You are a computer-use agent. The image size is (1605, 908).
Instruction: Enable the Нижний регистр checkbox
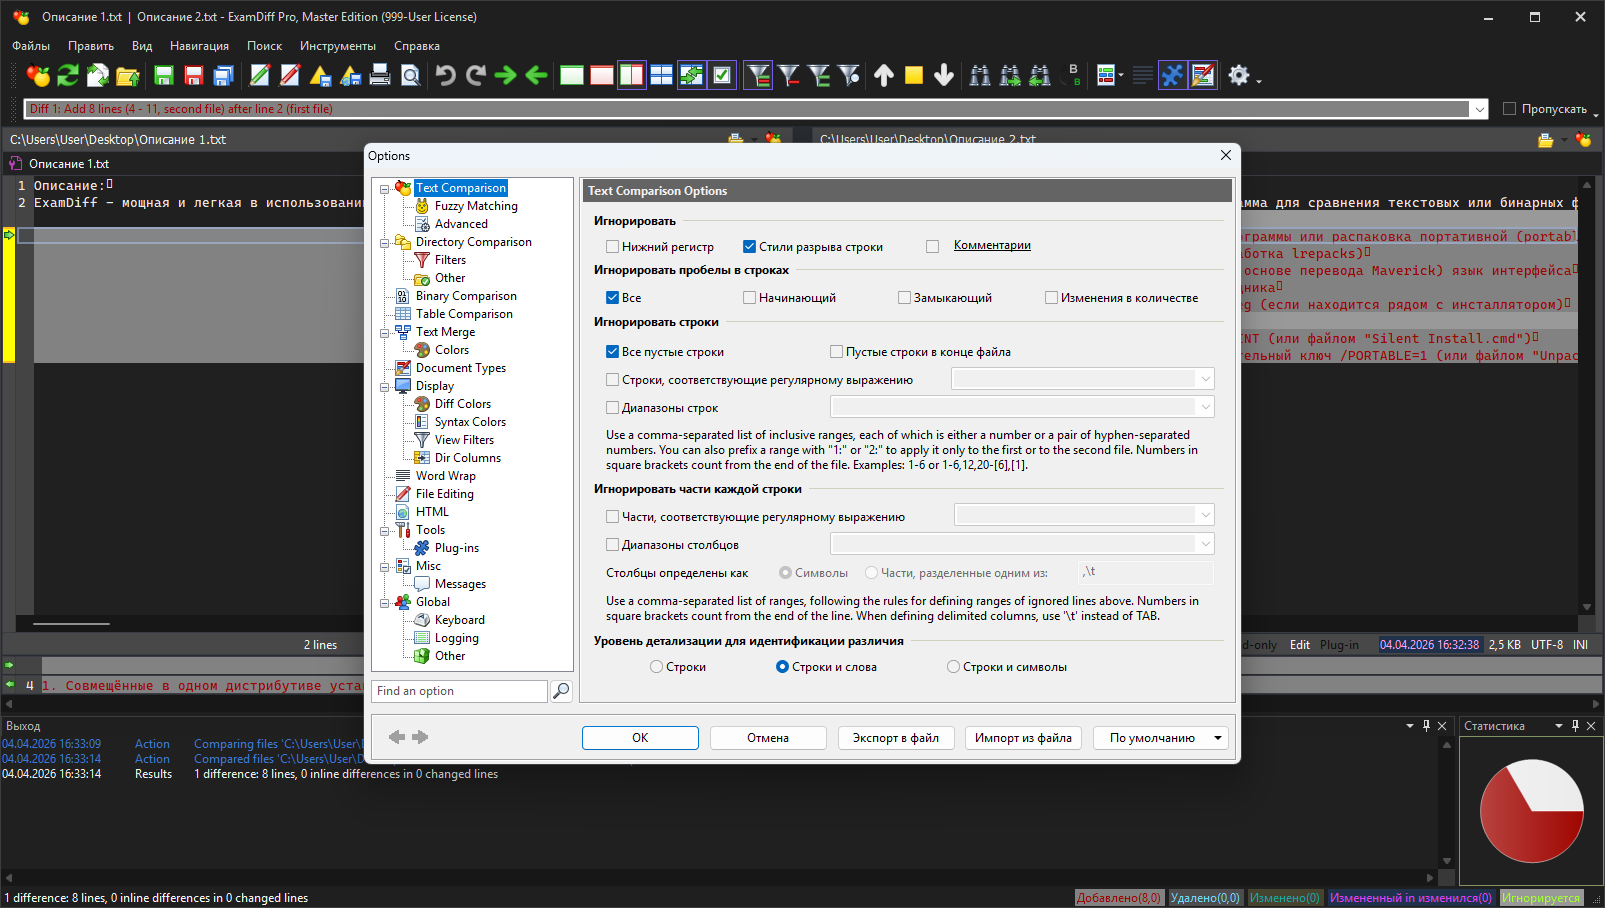click(612, 246)
